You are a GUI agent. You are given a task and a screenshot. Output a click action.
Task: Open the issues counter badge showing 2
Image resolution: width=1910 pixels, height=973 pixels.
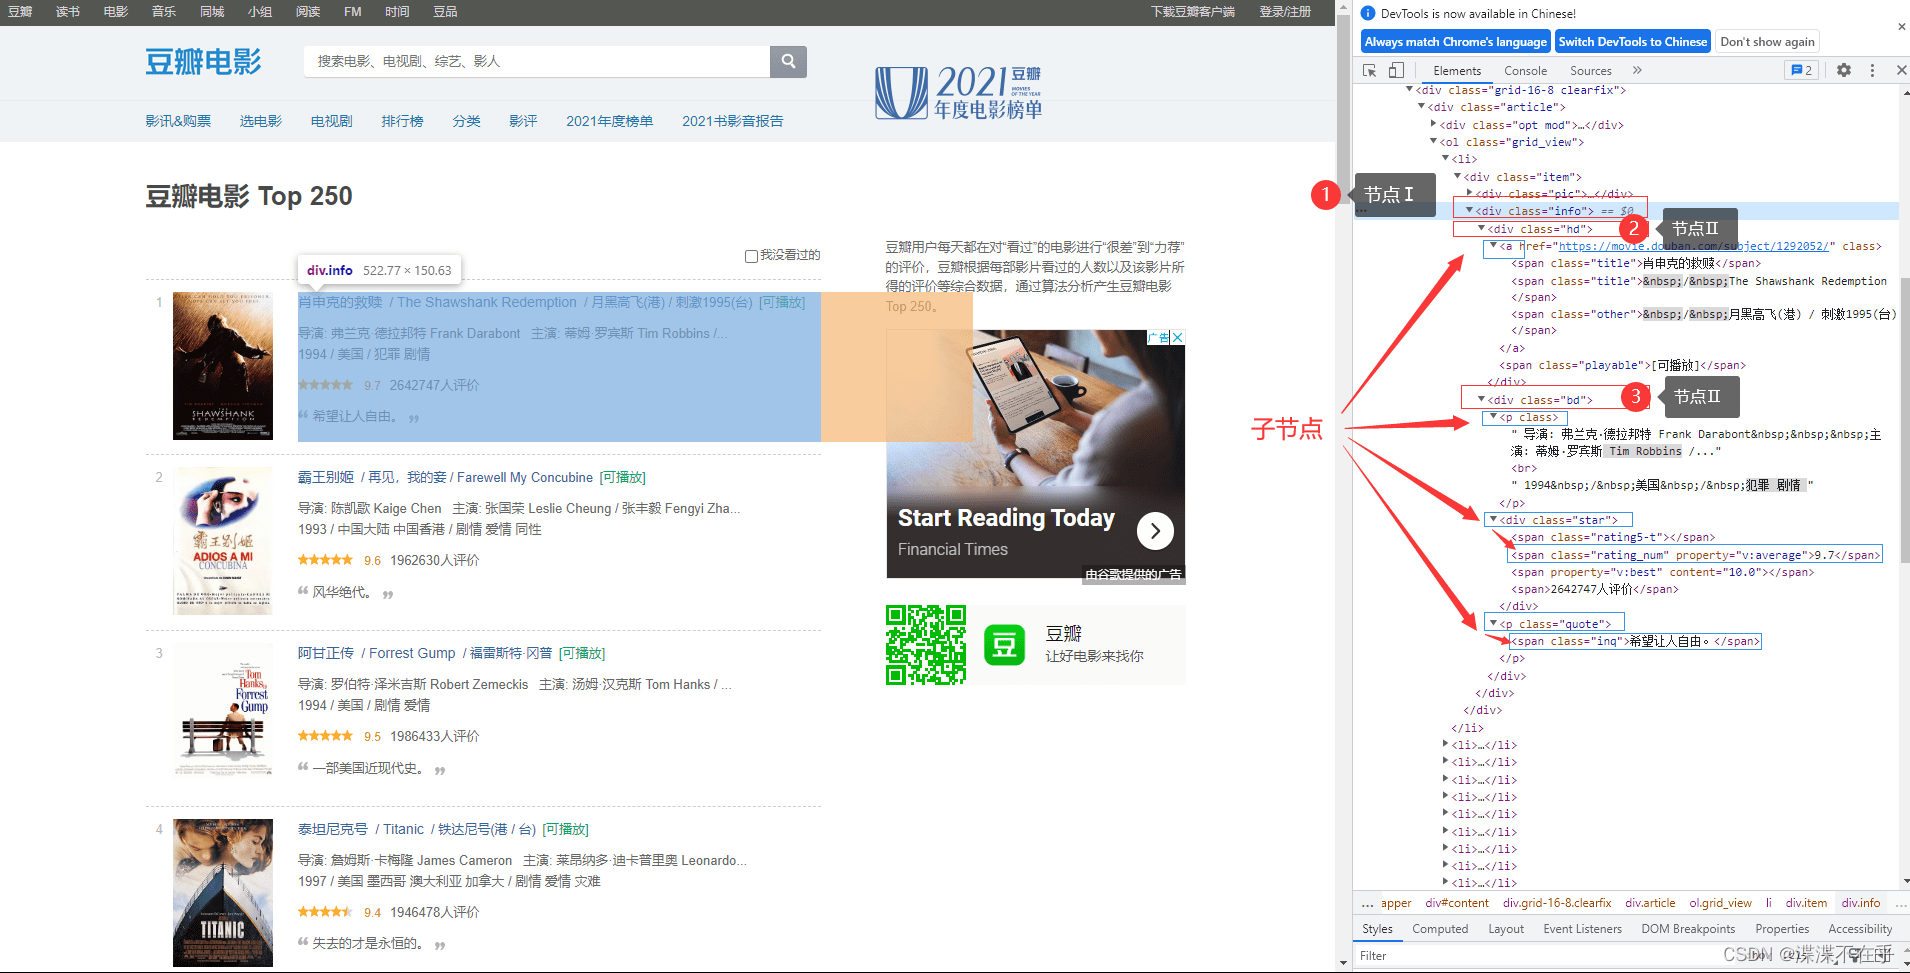tap(1801, 70)
